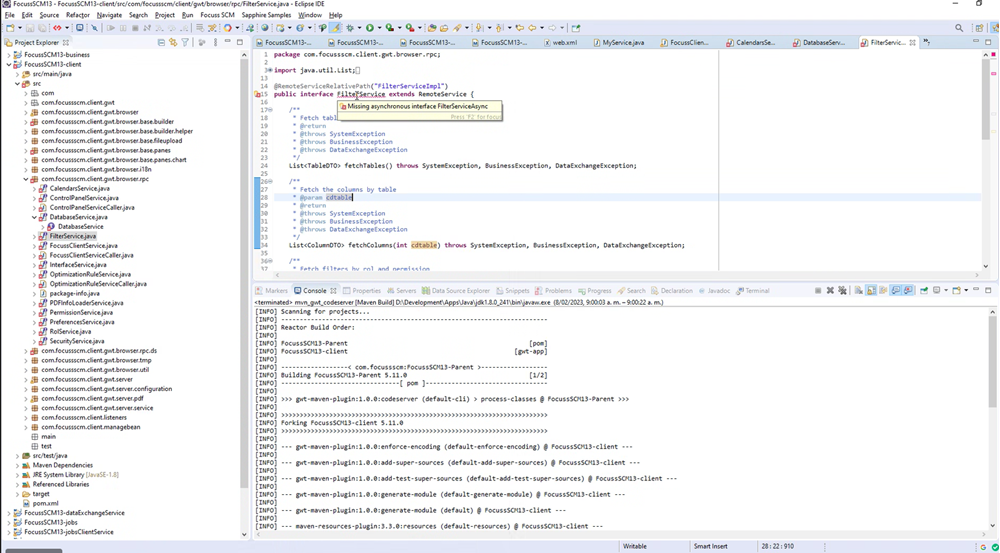Click the Run External Tools icon
The height and width of the screenshot is (553, 1000).
point(410,28)
